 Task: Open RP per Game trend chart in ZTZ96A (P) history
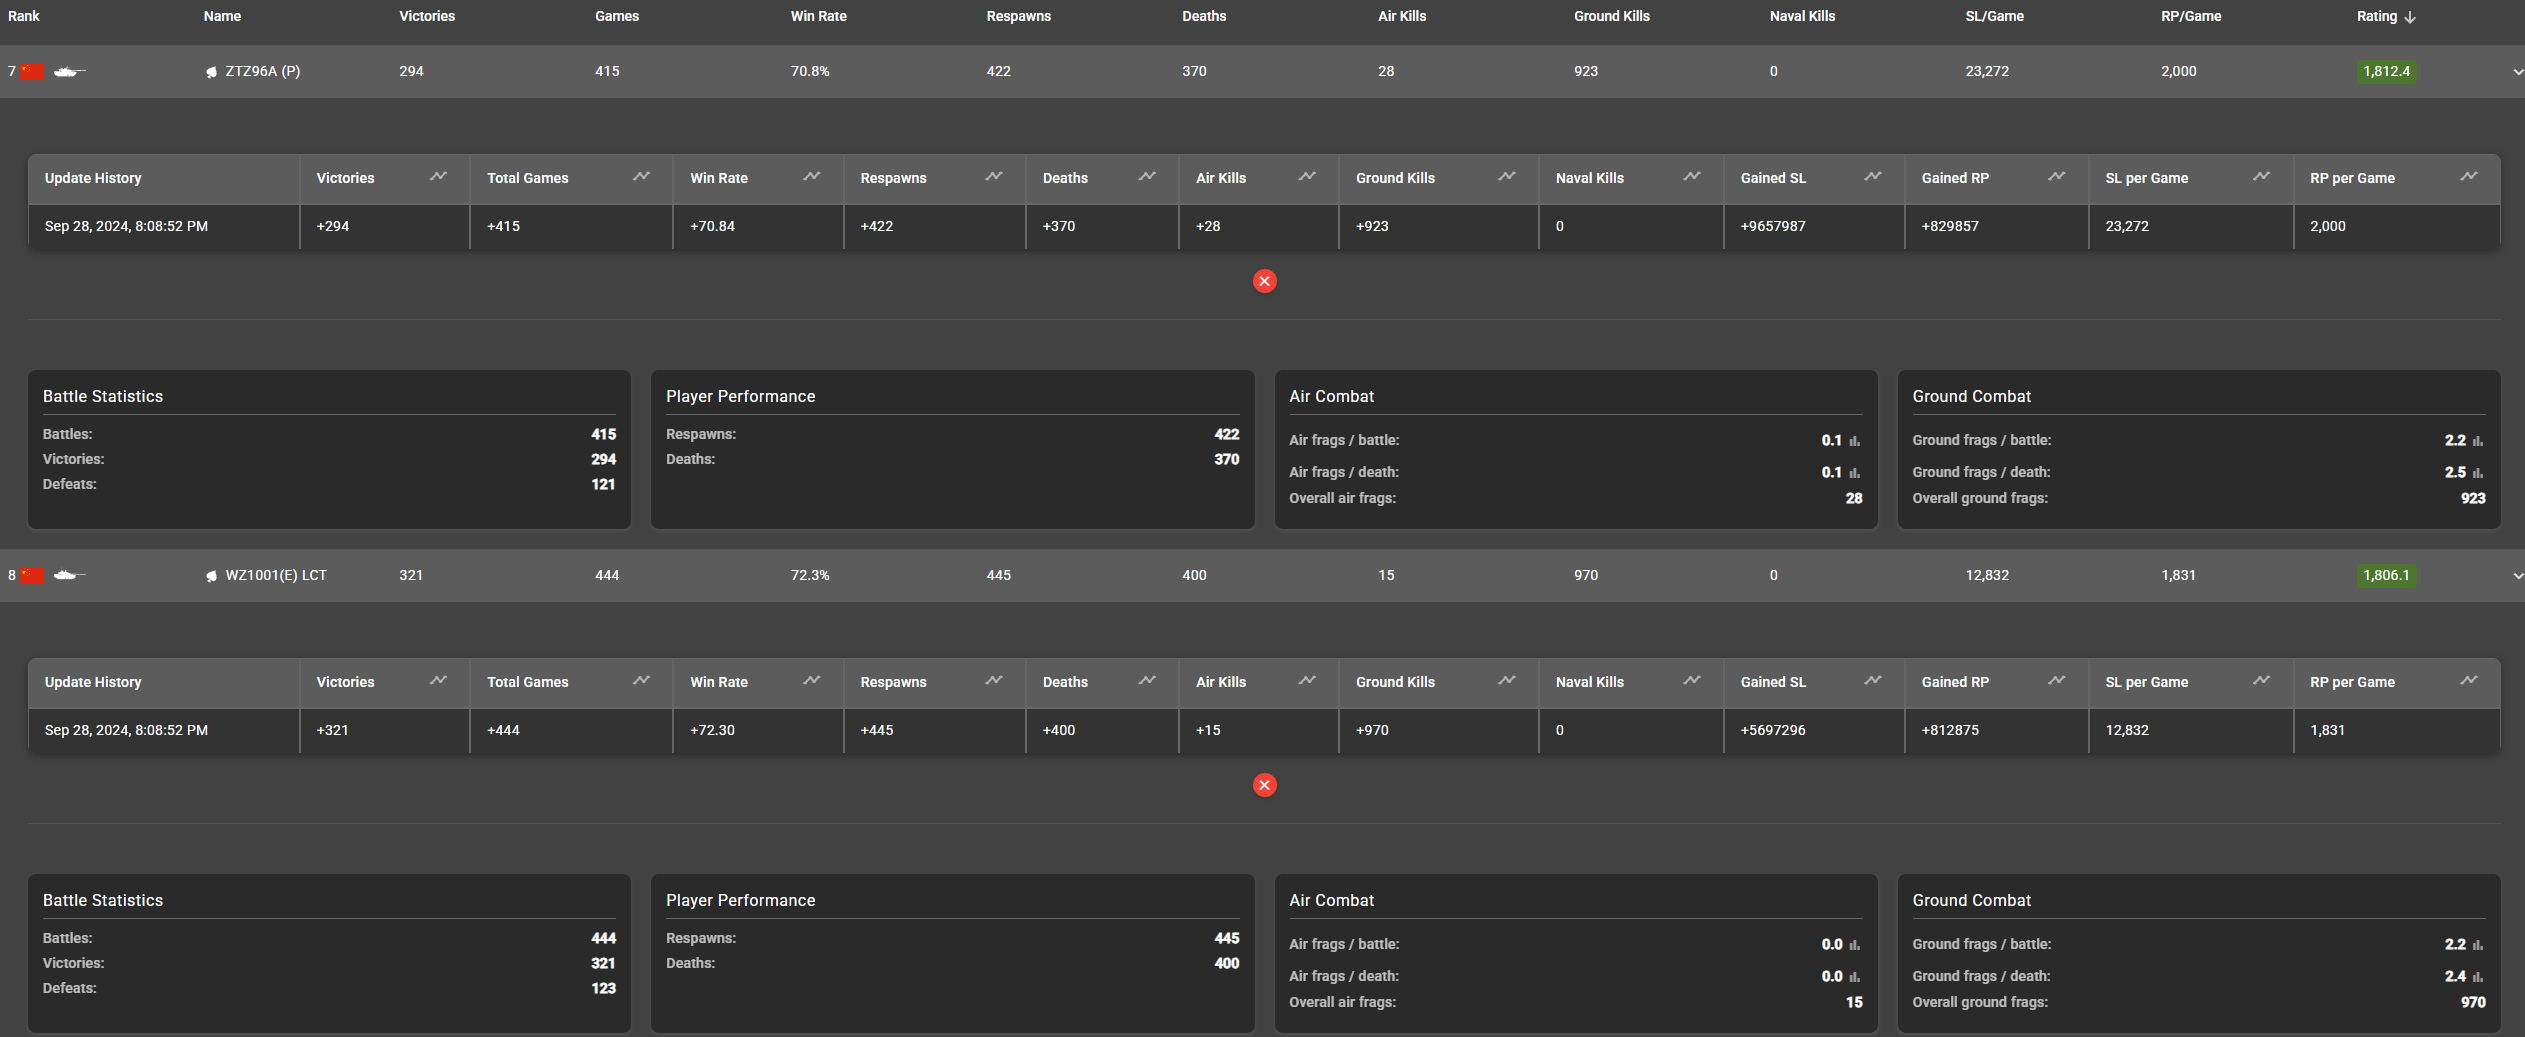click(2469, 176)
